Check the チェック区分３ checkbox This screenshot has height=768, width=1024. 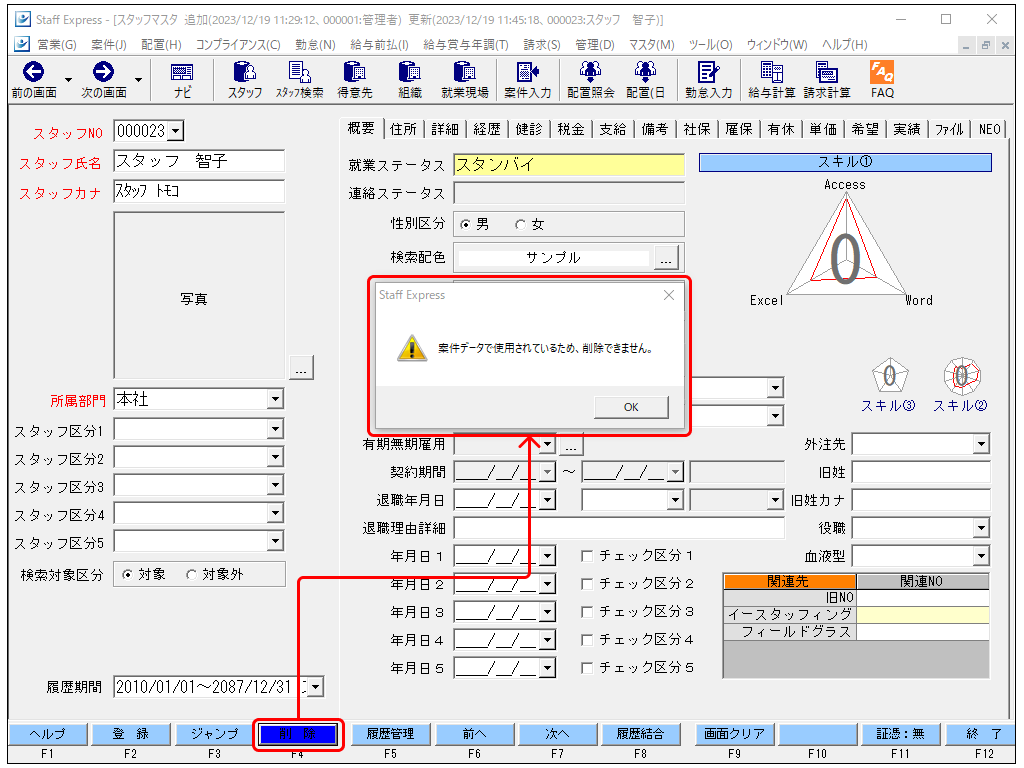587,612
